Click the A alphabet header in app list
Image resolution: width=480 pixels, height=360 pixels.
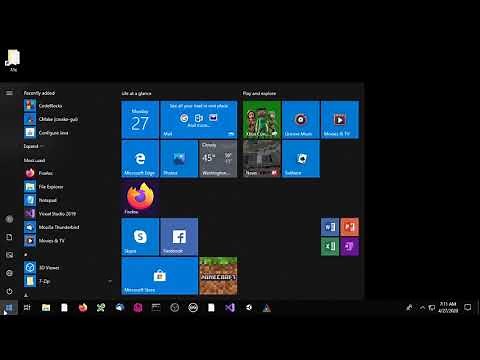pyautogui.click(x=26, y=295)
